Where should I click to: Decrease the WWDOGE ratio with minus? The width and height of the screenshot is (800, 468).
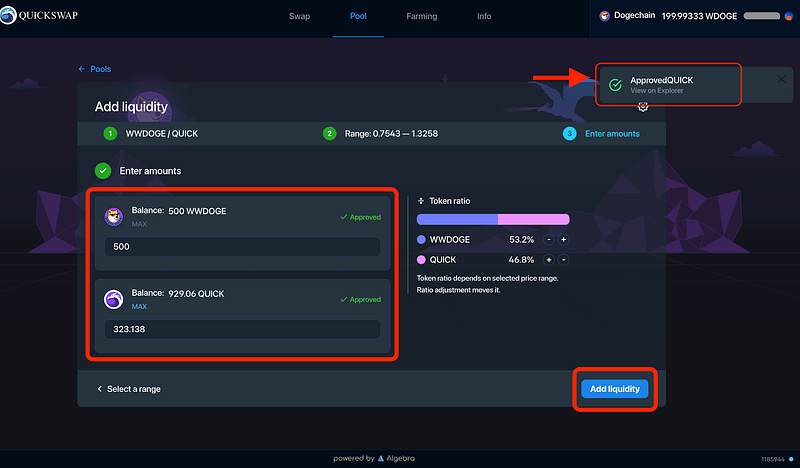coord(549,239)
